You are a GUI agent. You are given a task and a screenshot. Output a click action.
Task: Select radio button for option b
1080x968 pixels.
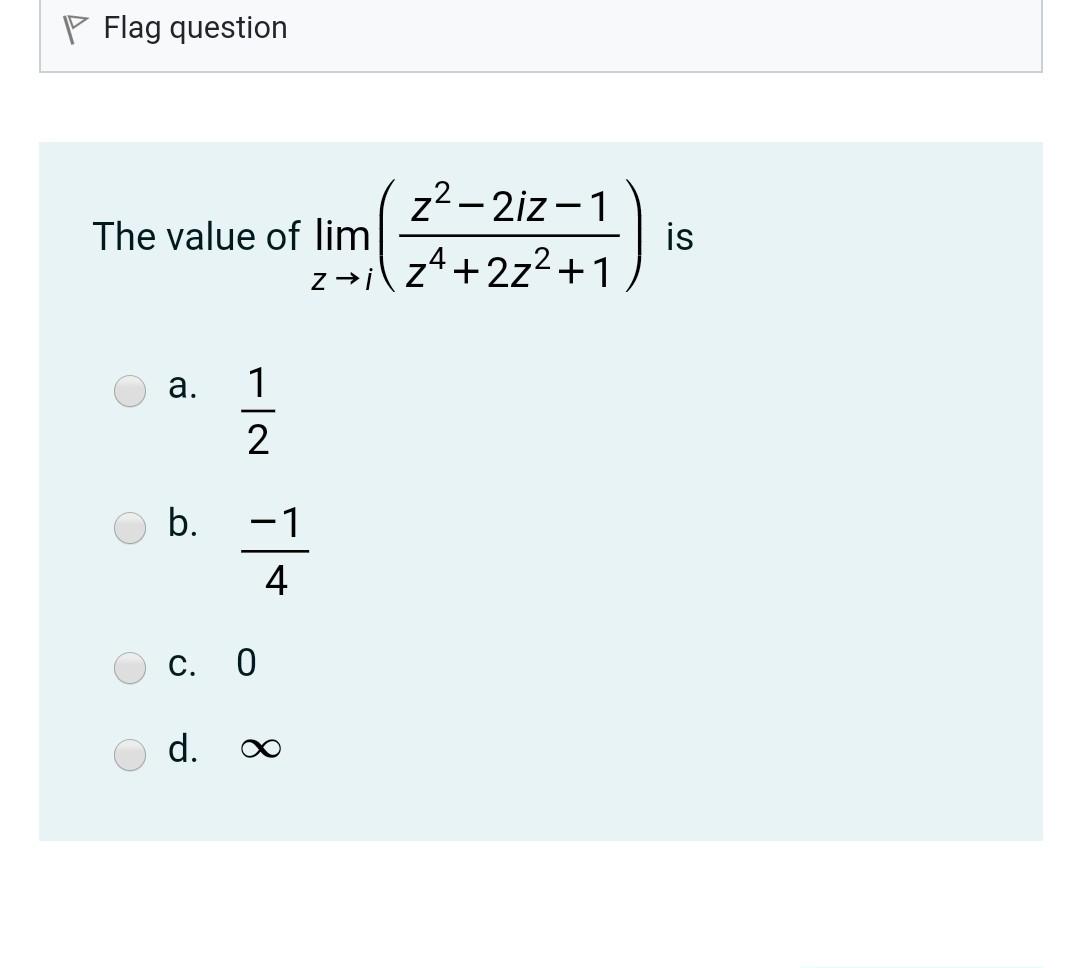130,529
